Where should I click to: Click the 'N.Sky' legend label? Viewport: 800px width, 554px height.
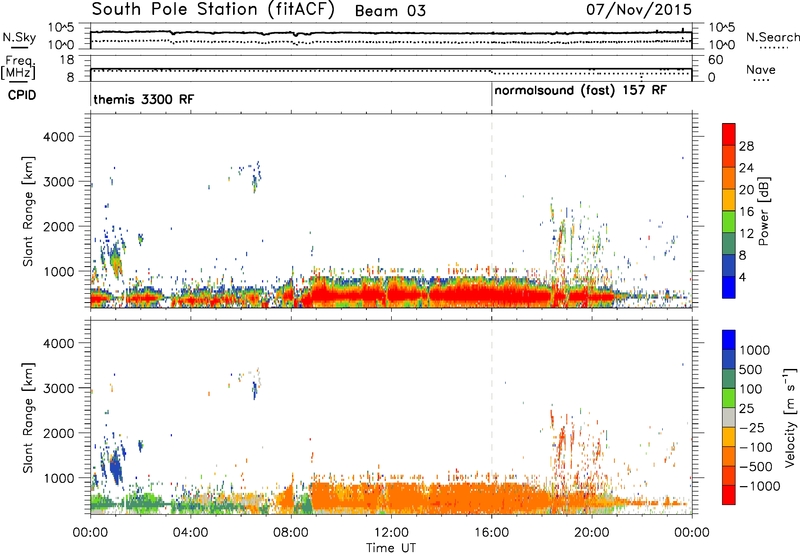point(19,37)
